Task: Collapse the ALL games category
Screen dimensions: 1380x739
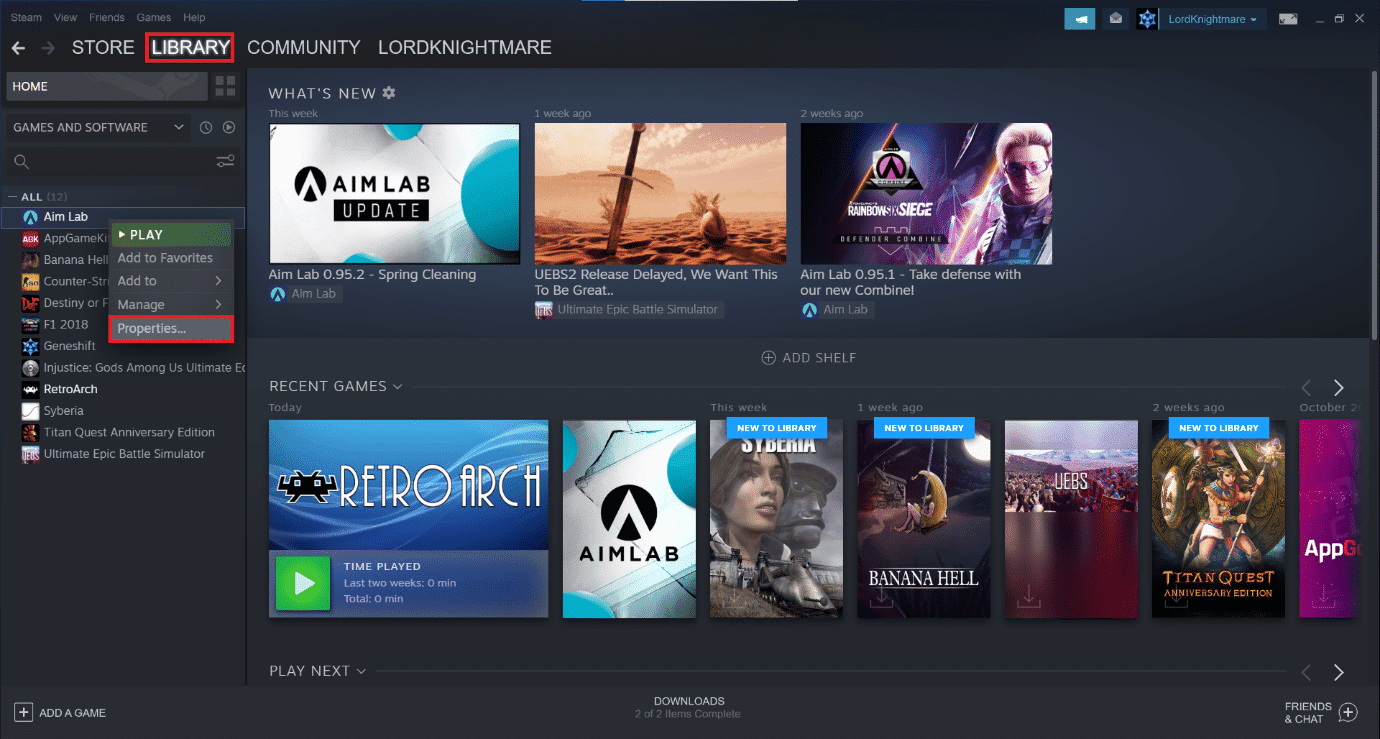Action: pyautogui.click(x=12, y=197)
